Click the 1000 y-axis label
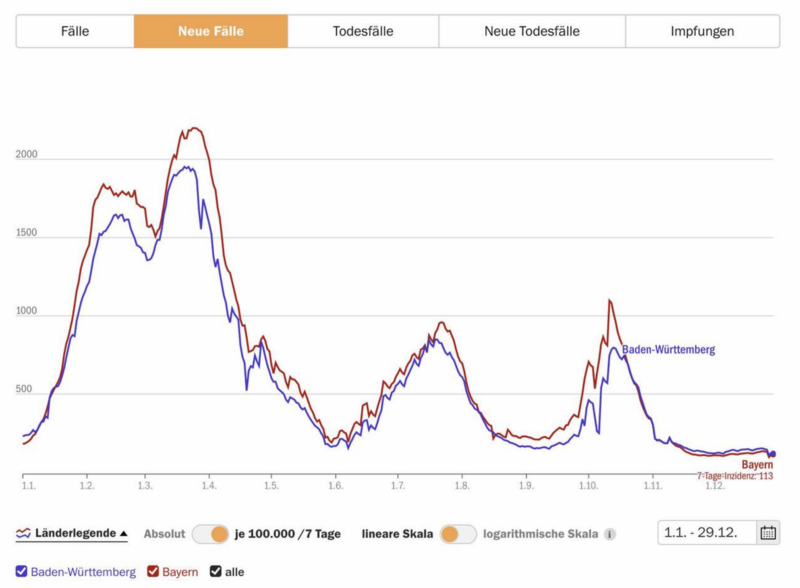Image resolution: width=800 pixels, height=588 pixels. pos(27,311)
